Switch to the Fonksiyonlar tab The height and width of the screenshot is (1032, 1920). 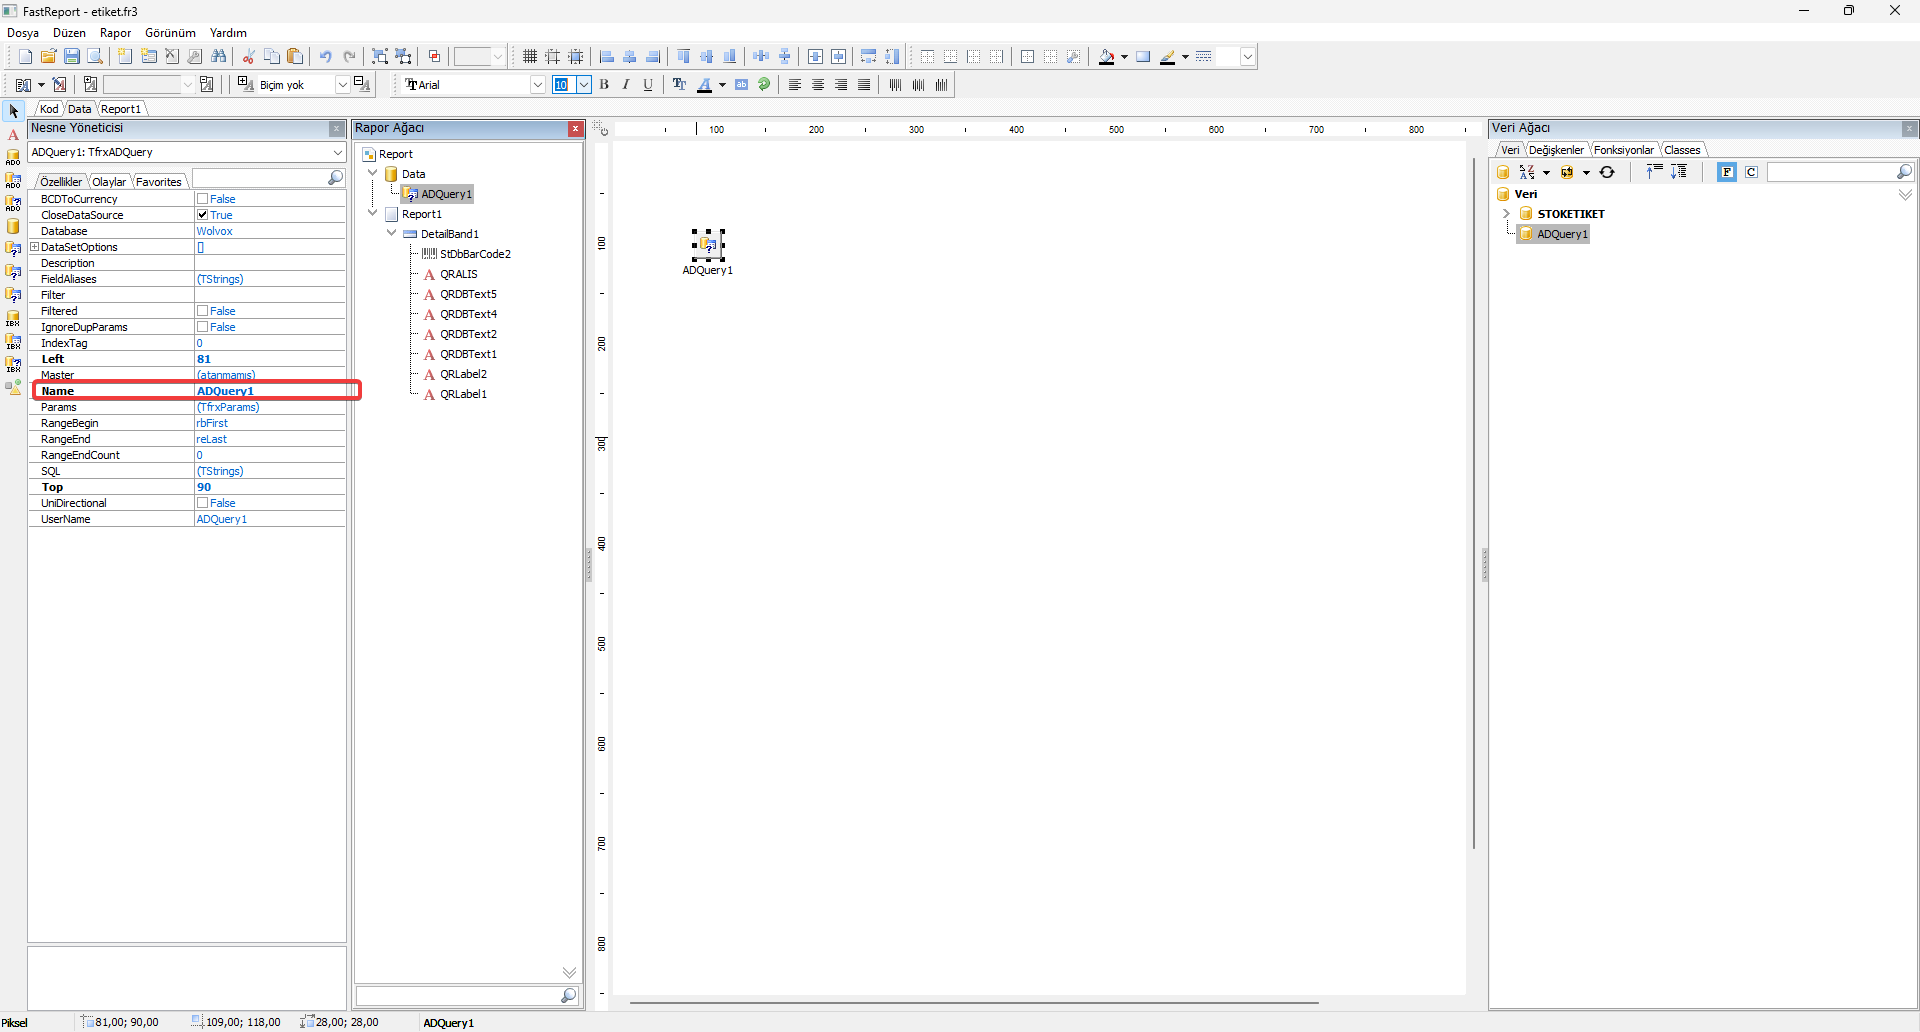(1623, 150)
